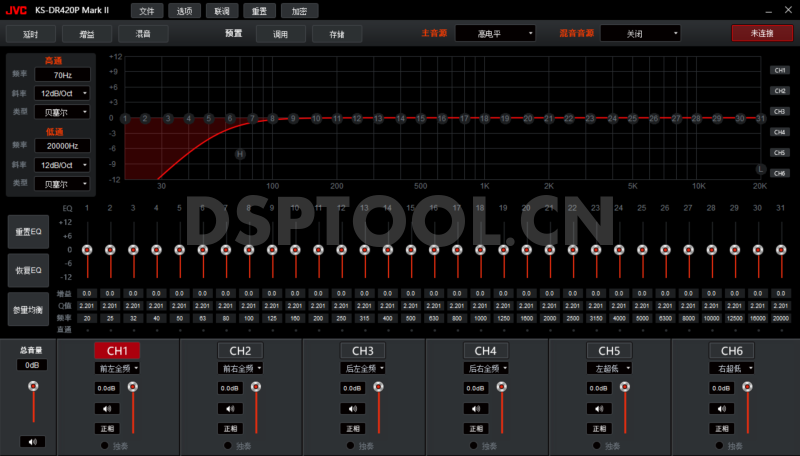Click the EQ band 1 gain slider handle

coord(87,249)
